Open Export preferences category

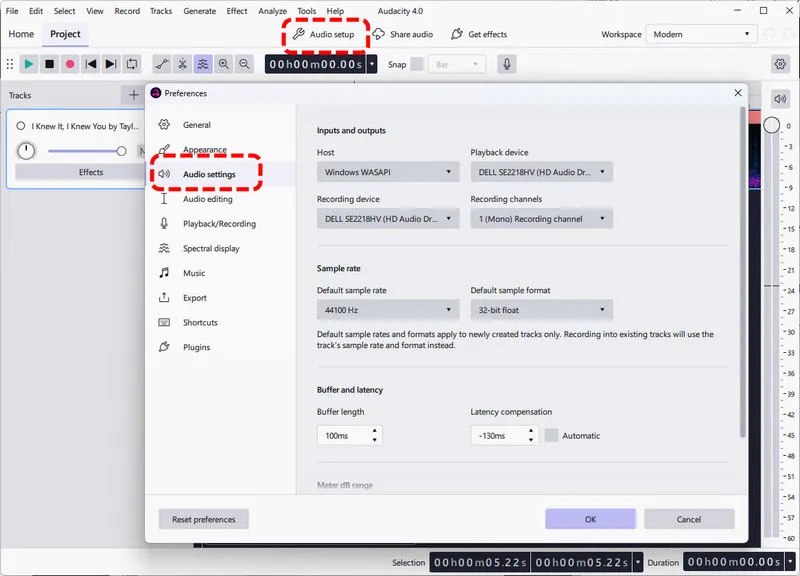coord(220,298)
